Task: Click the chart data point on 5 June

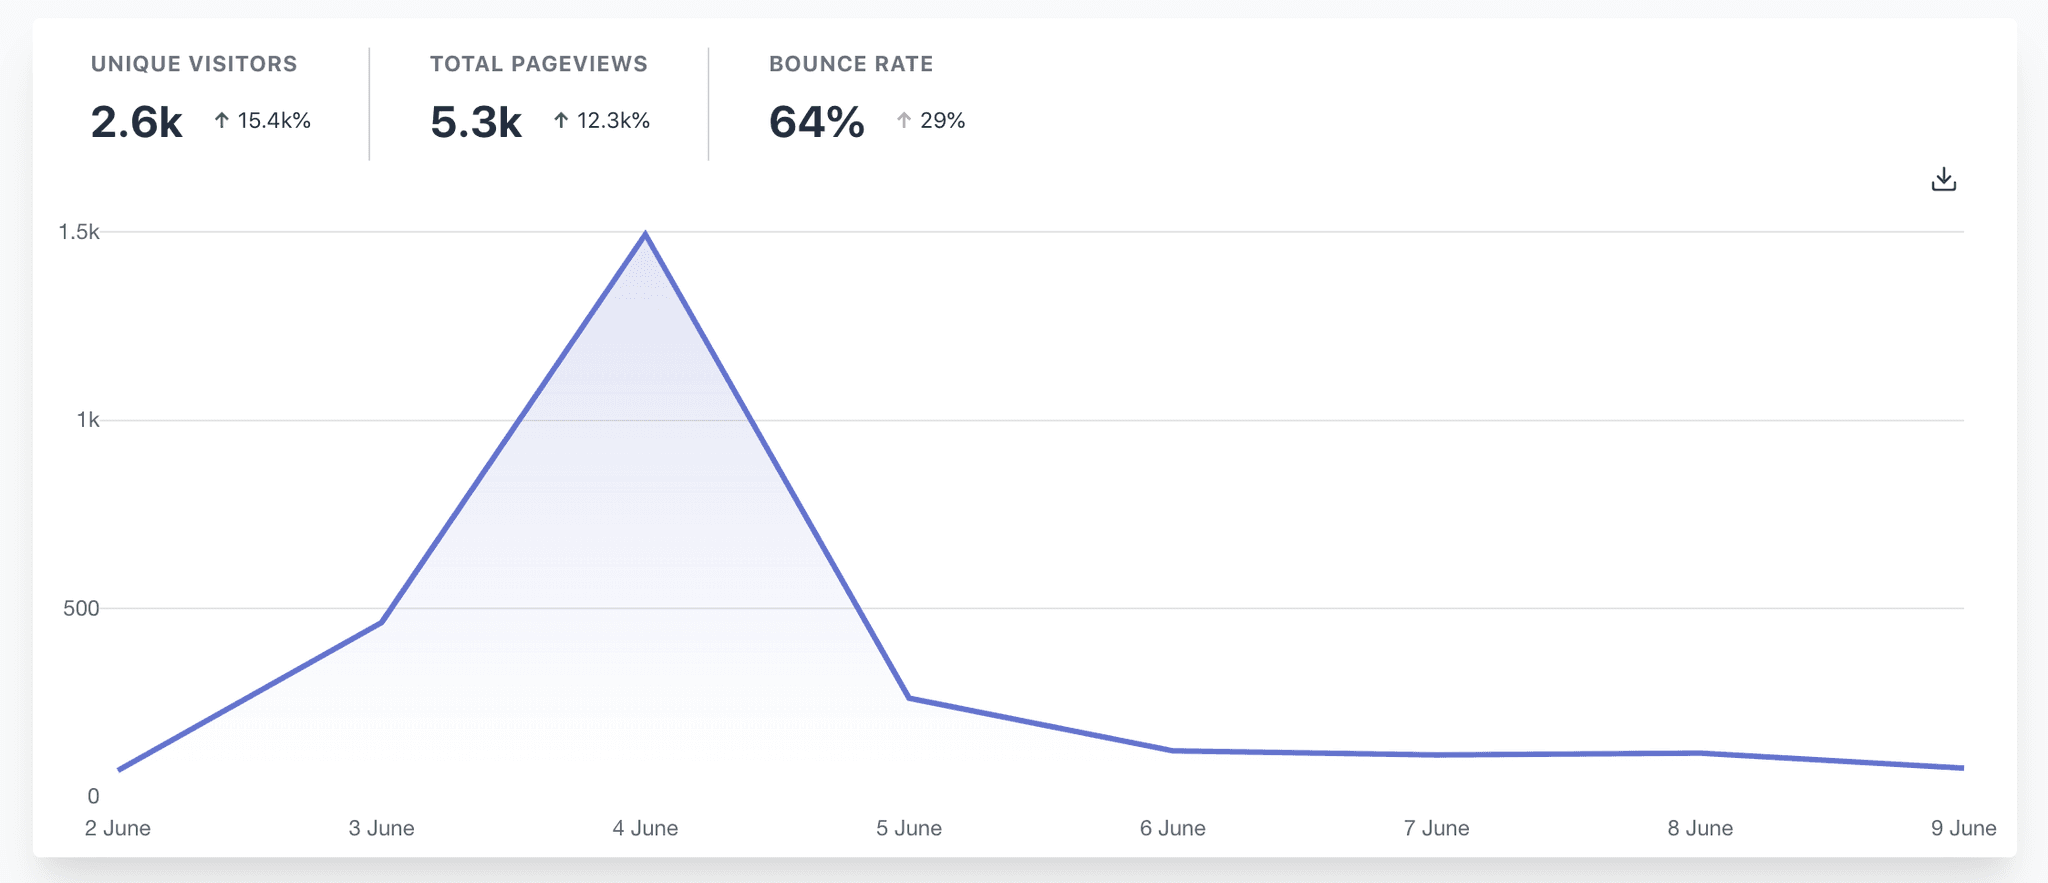Action: click(x=909, y=698)
